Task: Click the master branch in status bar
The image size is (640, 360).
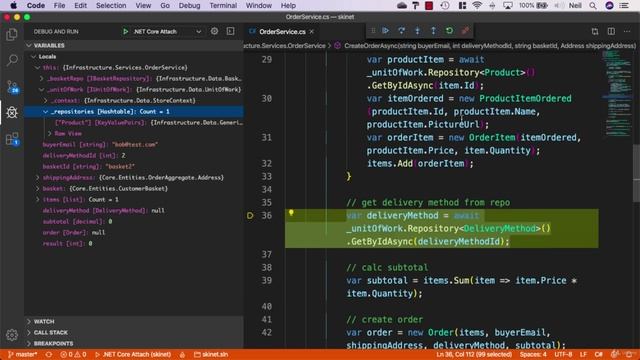Action: pos(23,354)
